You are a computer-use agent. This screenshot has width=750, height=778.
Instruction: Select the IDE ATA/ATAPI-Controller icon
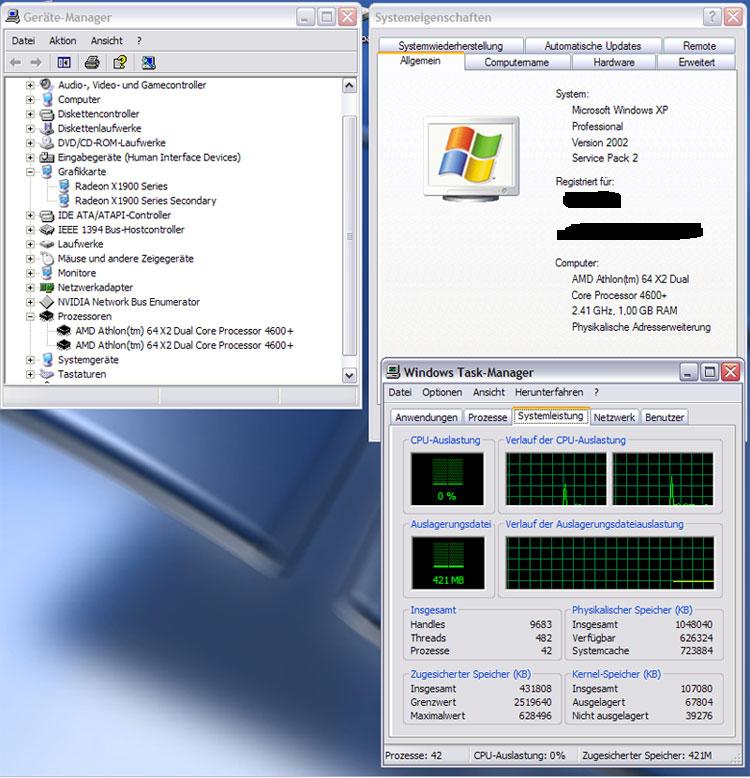coord(47,215)
